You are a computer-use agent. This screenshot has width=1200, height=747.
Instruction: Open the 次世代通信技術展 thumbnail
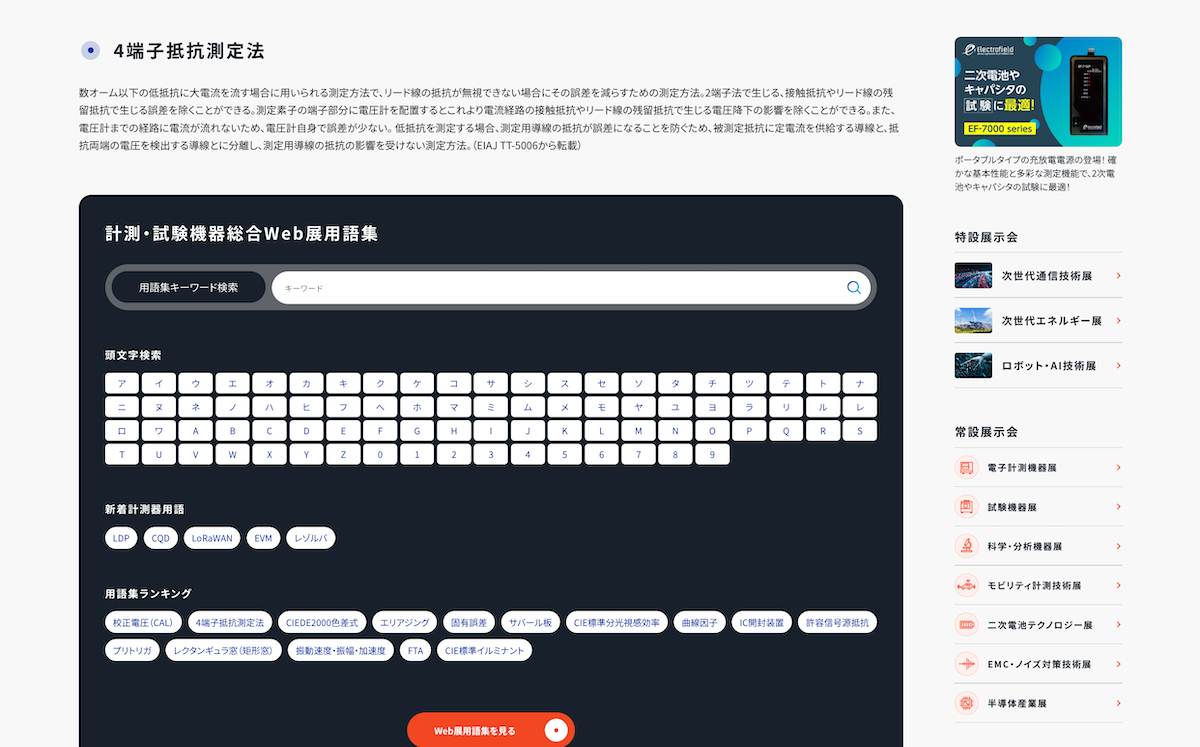tap(973, 276)
